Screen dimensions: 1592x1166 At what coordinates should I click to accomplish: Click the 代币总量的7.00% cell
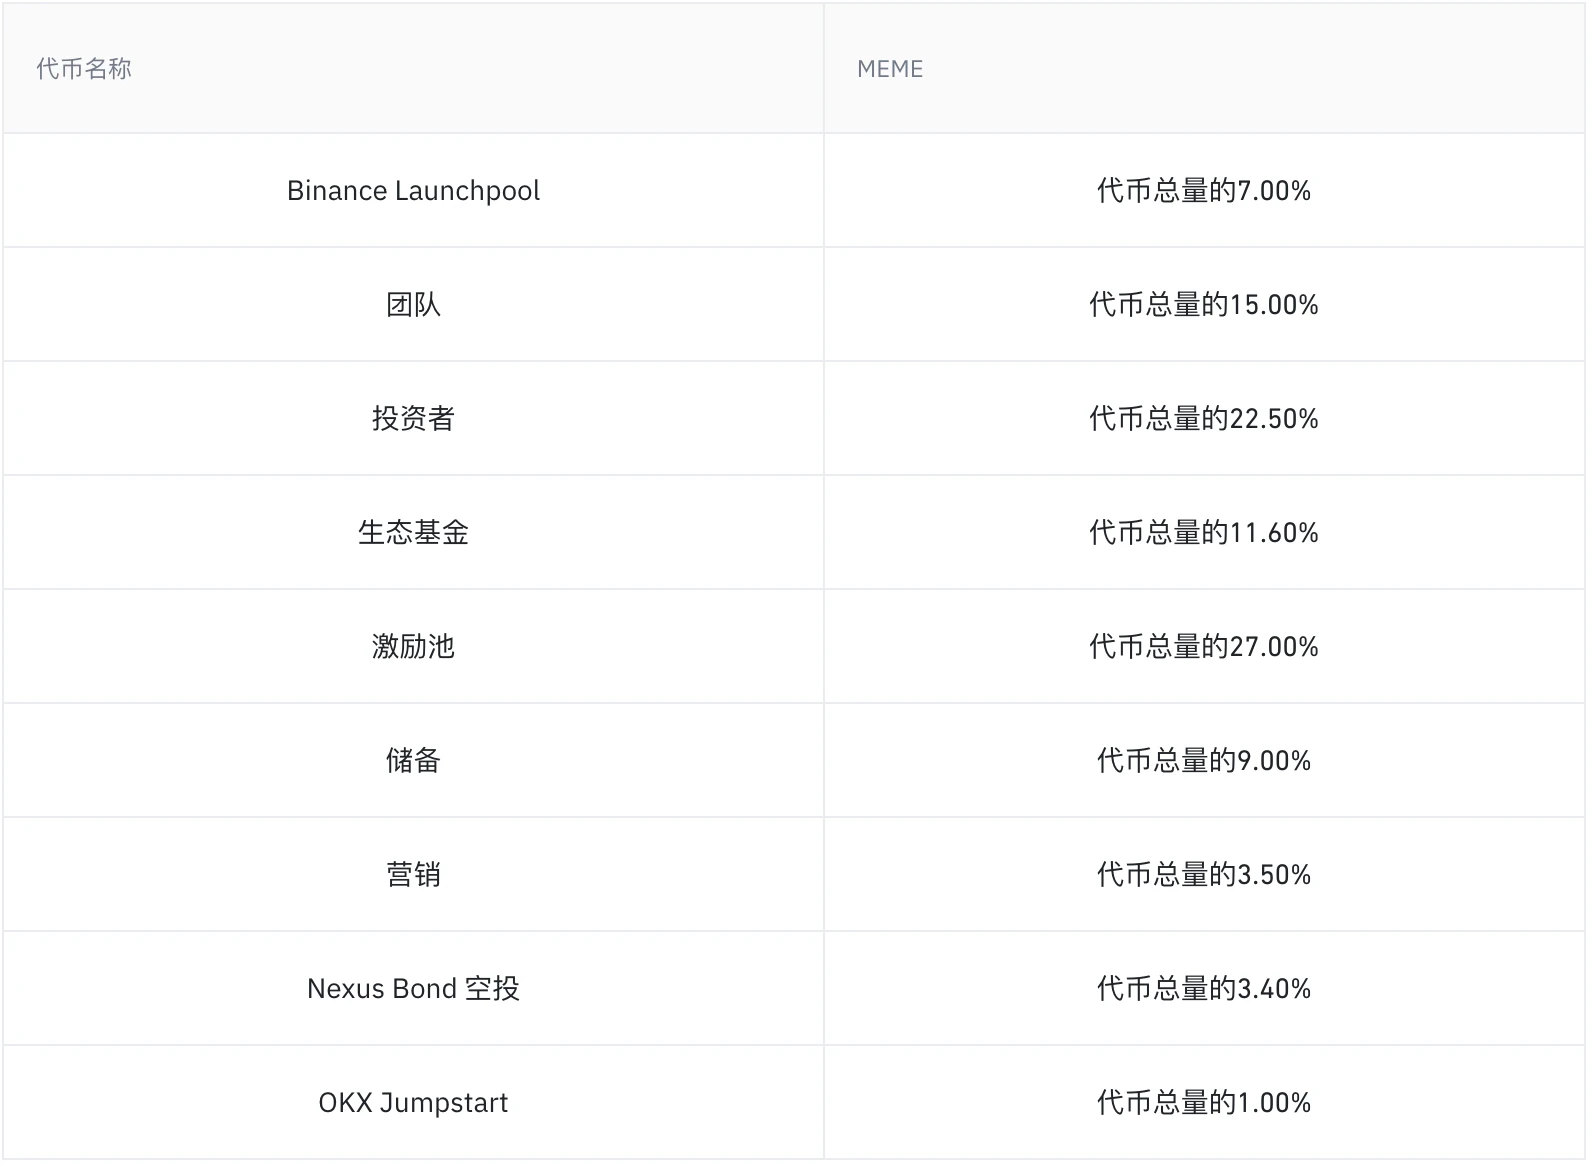click(x=1203, y=191)
